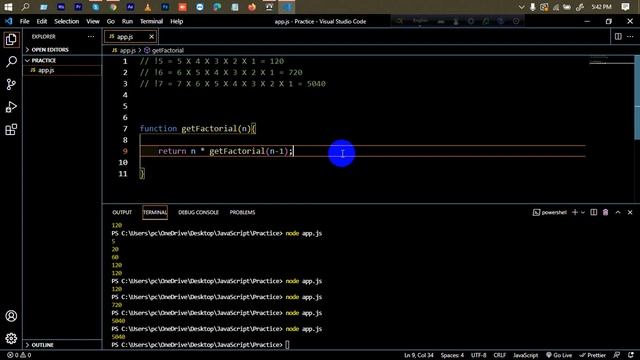Open Windows taskbar search icon
Screen dimensions: 640x360
[25, 7]
